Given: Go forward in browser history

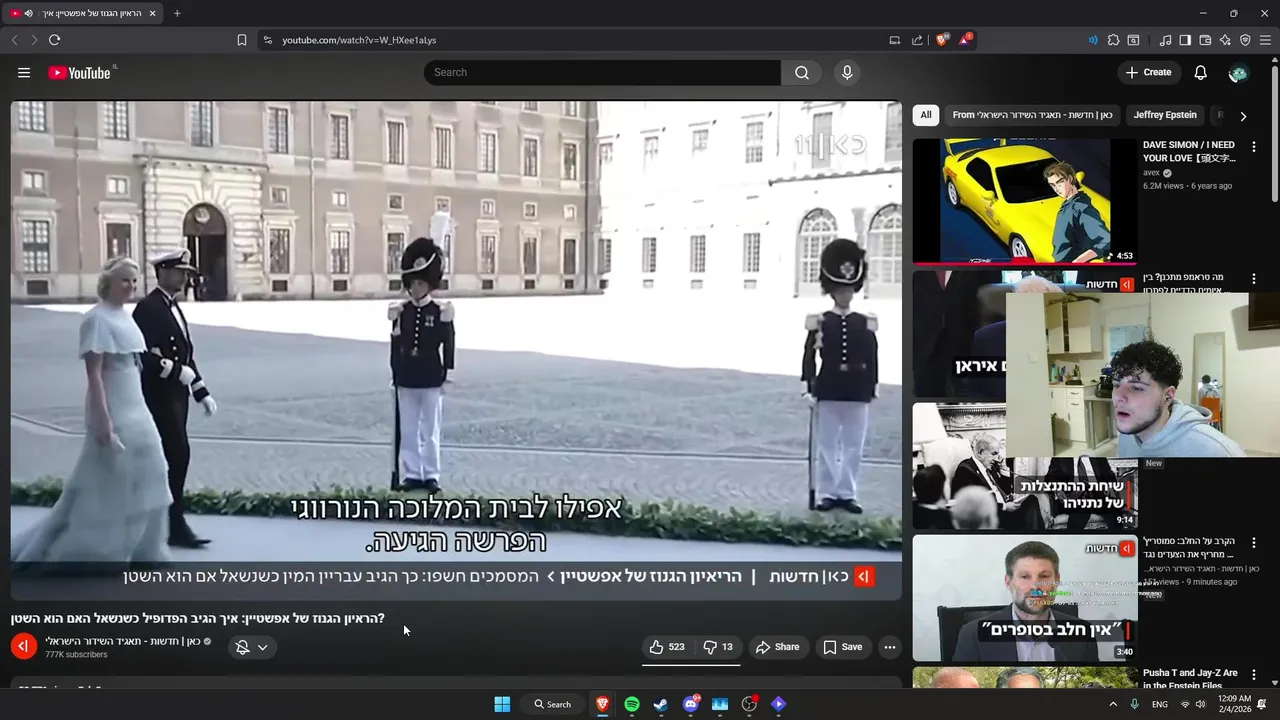Looking at the screenshot, I should pos(34,40).
